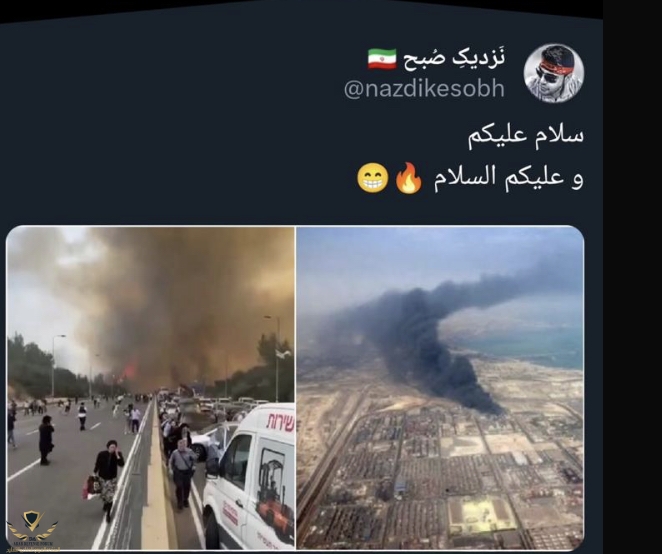Click the man in grey walking beside the van
This screenshot has width=662, height=554.
pyautogui.click(x=182, y=473)
